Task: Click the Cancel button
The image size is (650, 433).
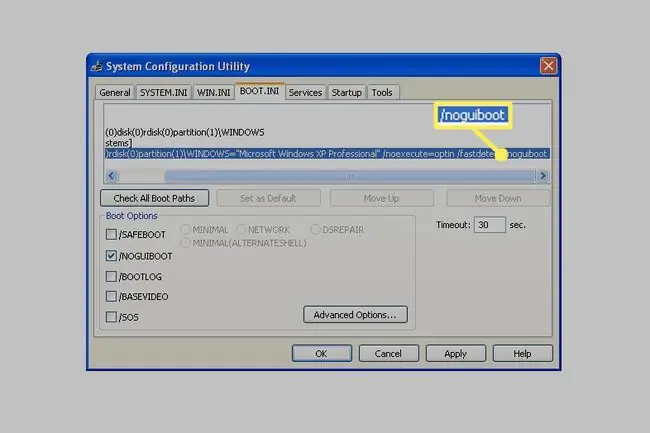Action: [388, 354]
